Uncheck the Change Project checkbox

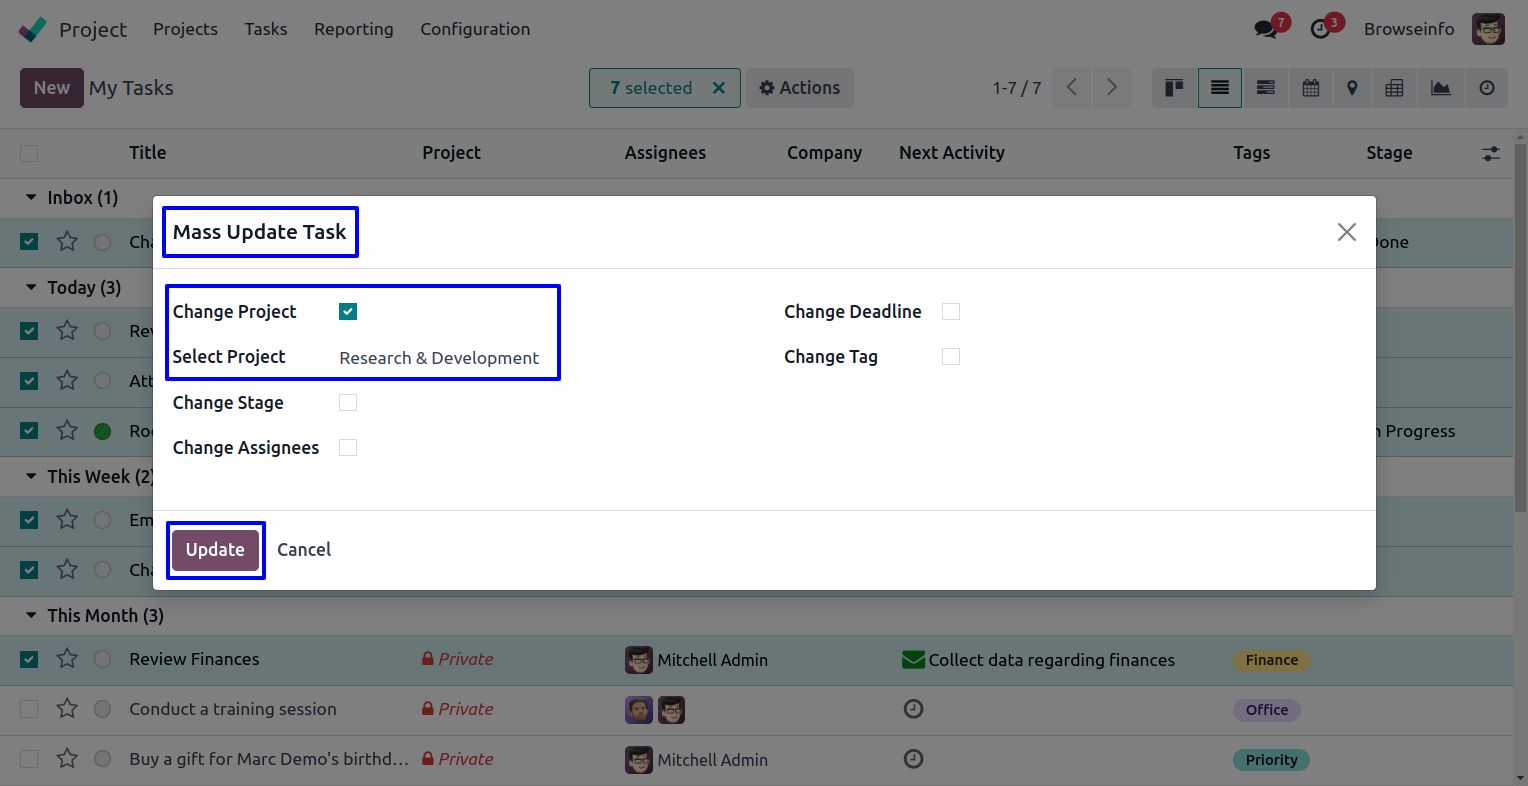(x=348, y=312)
